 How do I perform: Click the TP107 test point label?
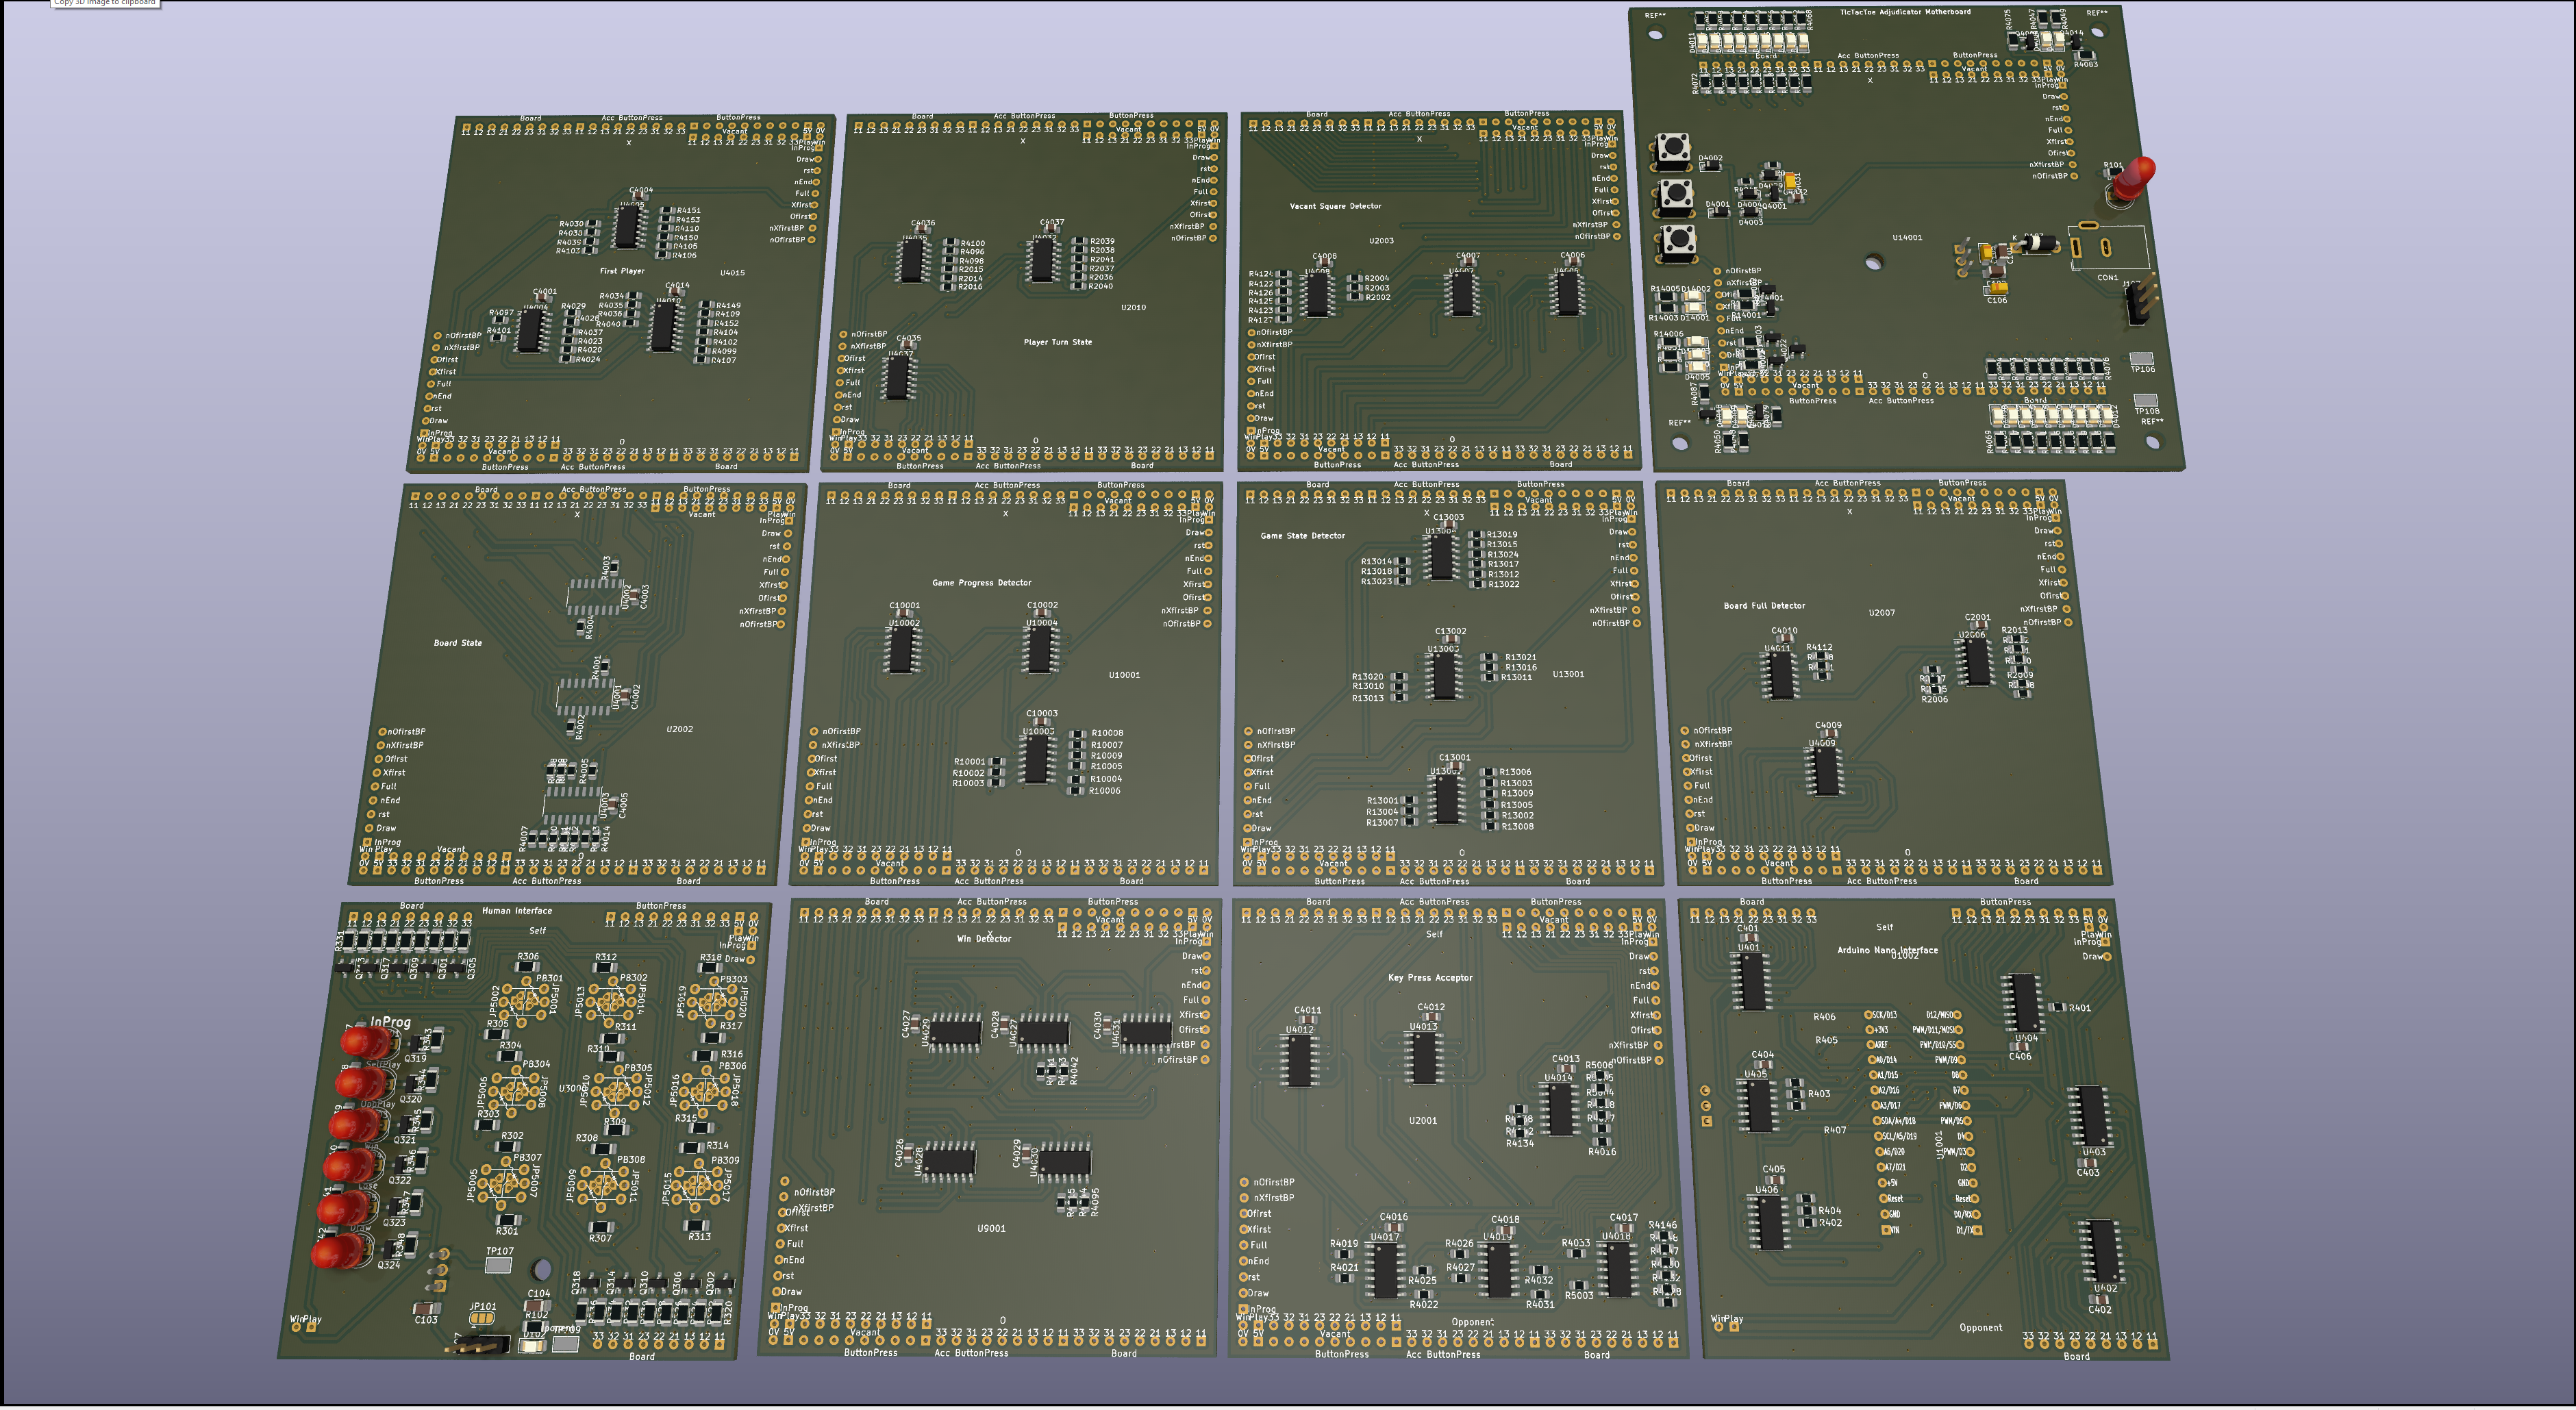pyautogui.click(x=499, y=1251)
